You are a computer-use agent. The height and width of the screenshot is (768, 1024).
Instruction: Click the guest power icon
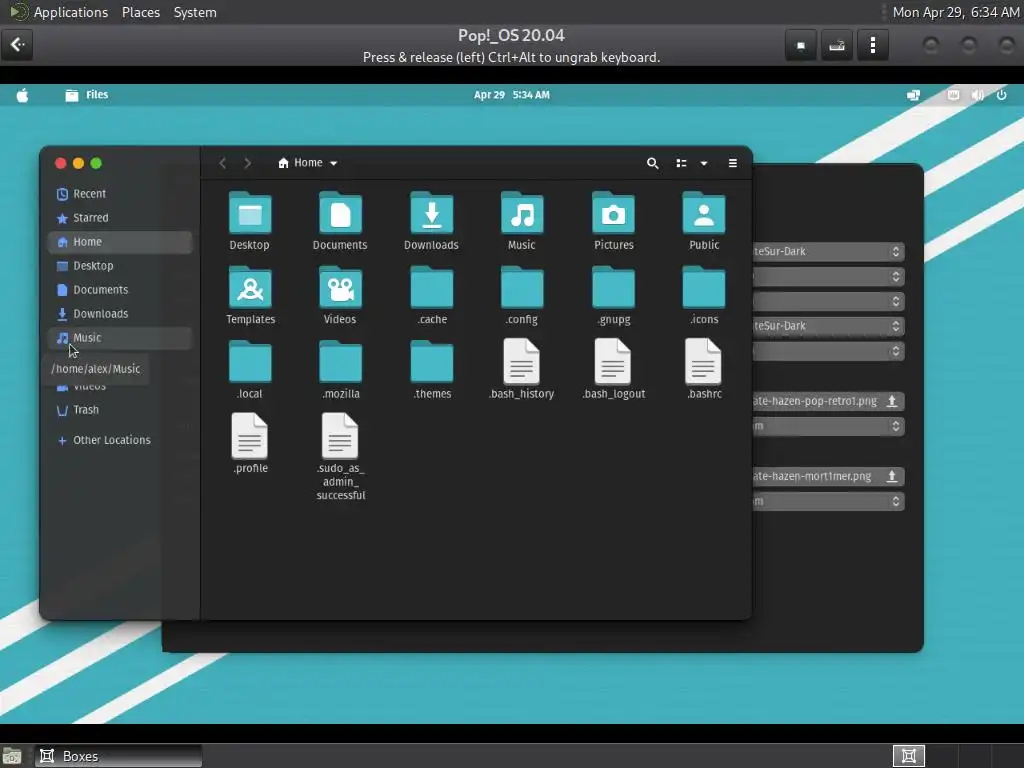(x=1001, y=95)
